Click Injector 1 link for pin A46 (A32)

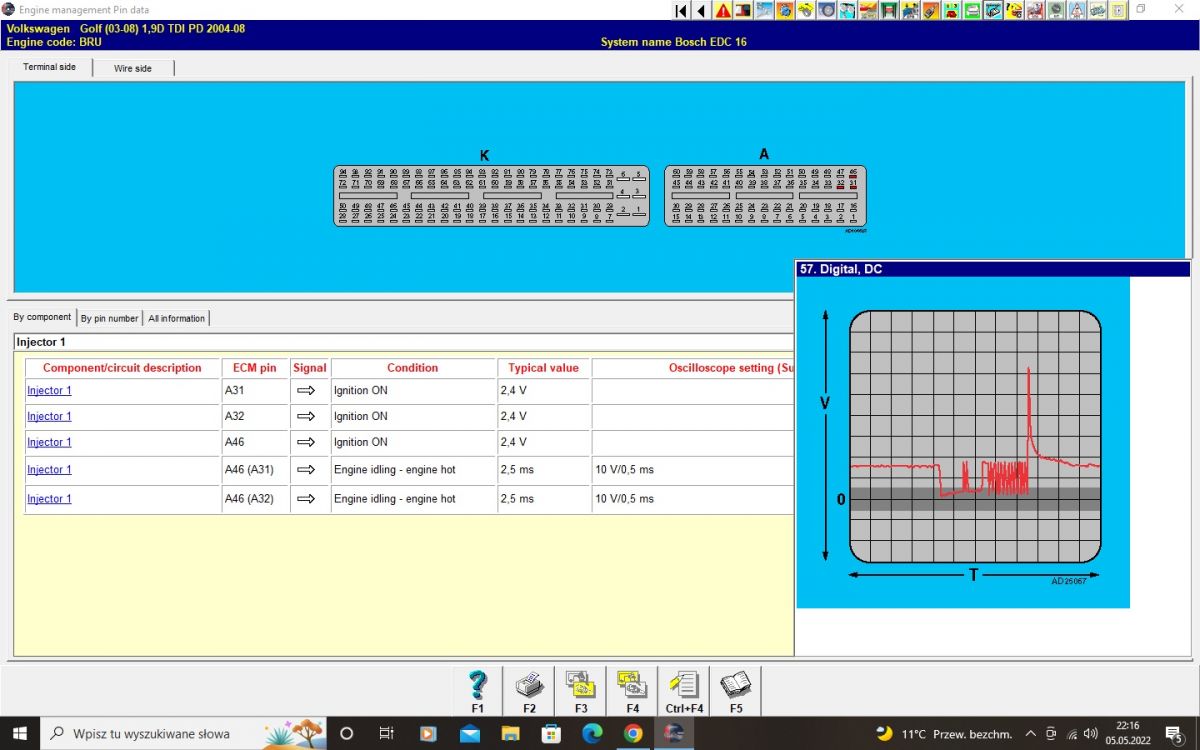[x=49, y=499]
